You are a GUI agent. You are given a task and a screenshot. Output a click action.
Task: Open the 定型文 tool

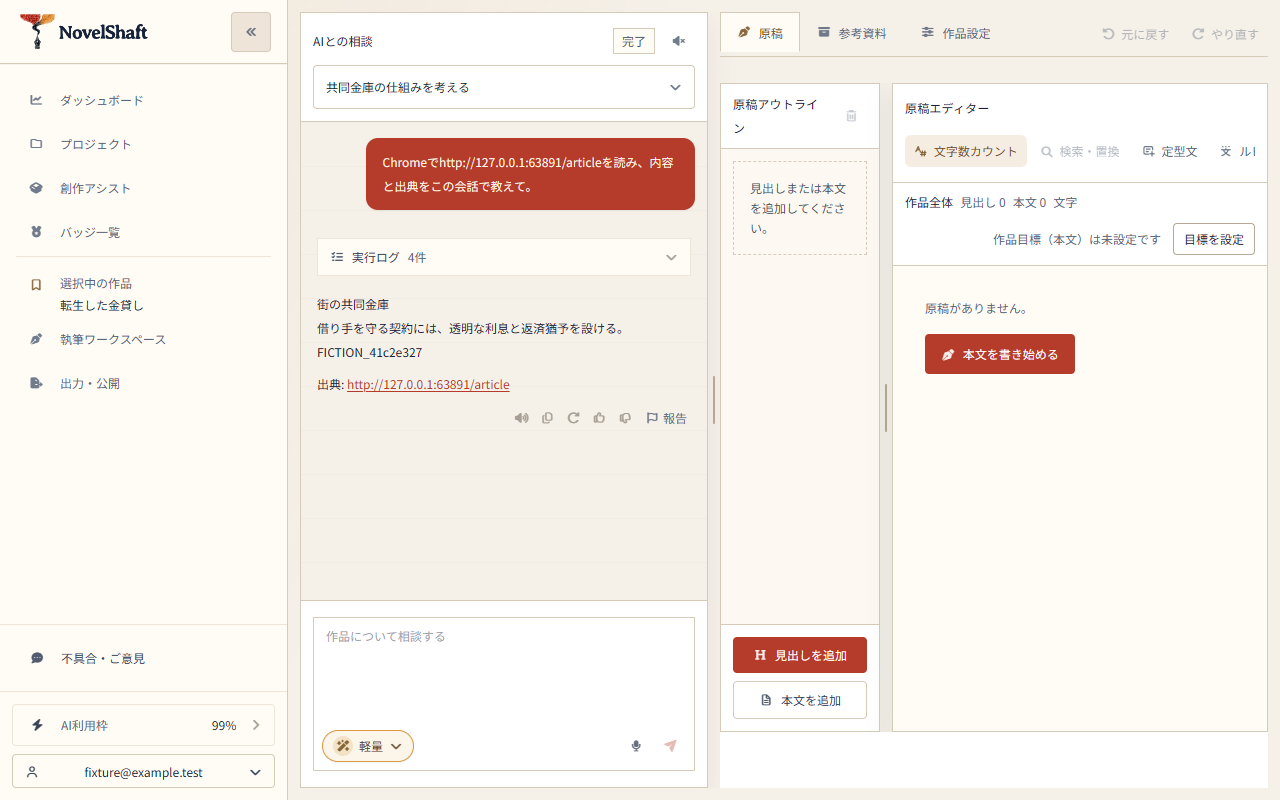pyautogui.click(x=1170, y=151)
